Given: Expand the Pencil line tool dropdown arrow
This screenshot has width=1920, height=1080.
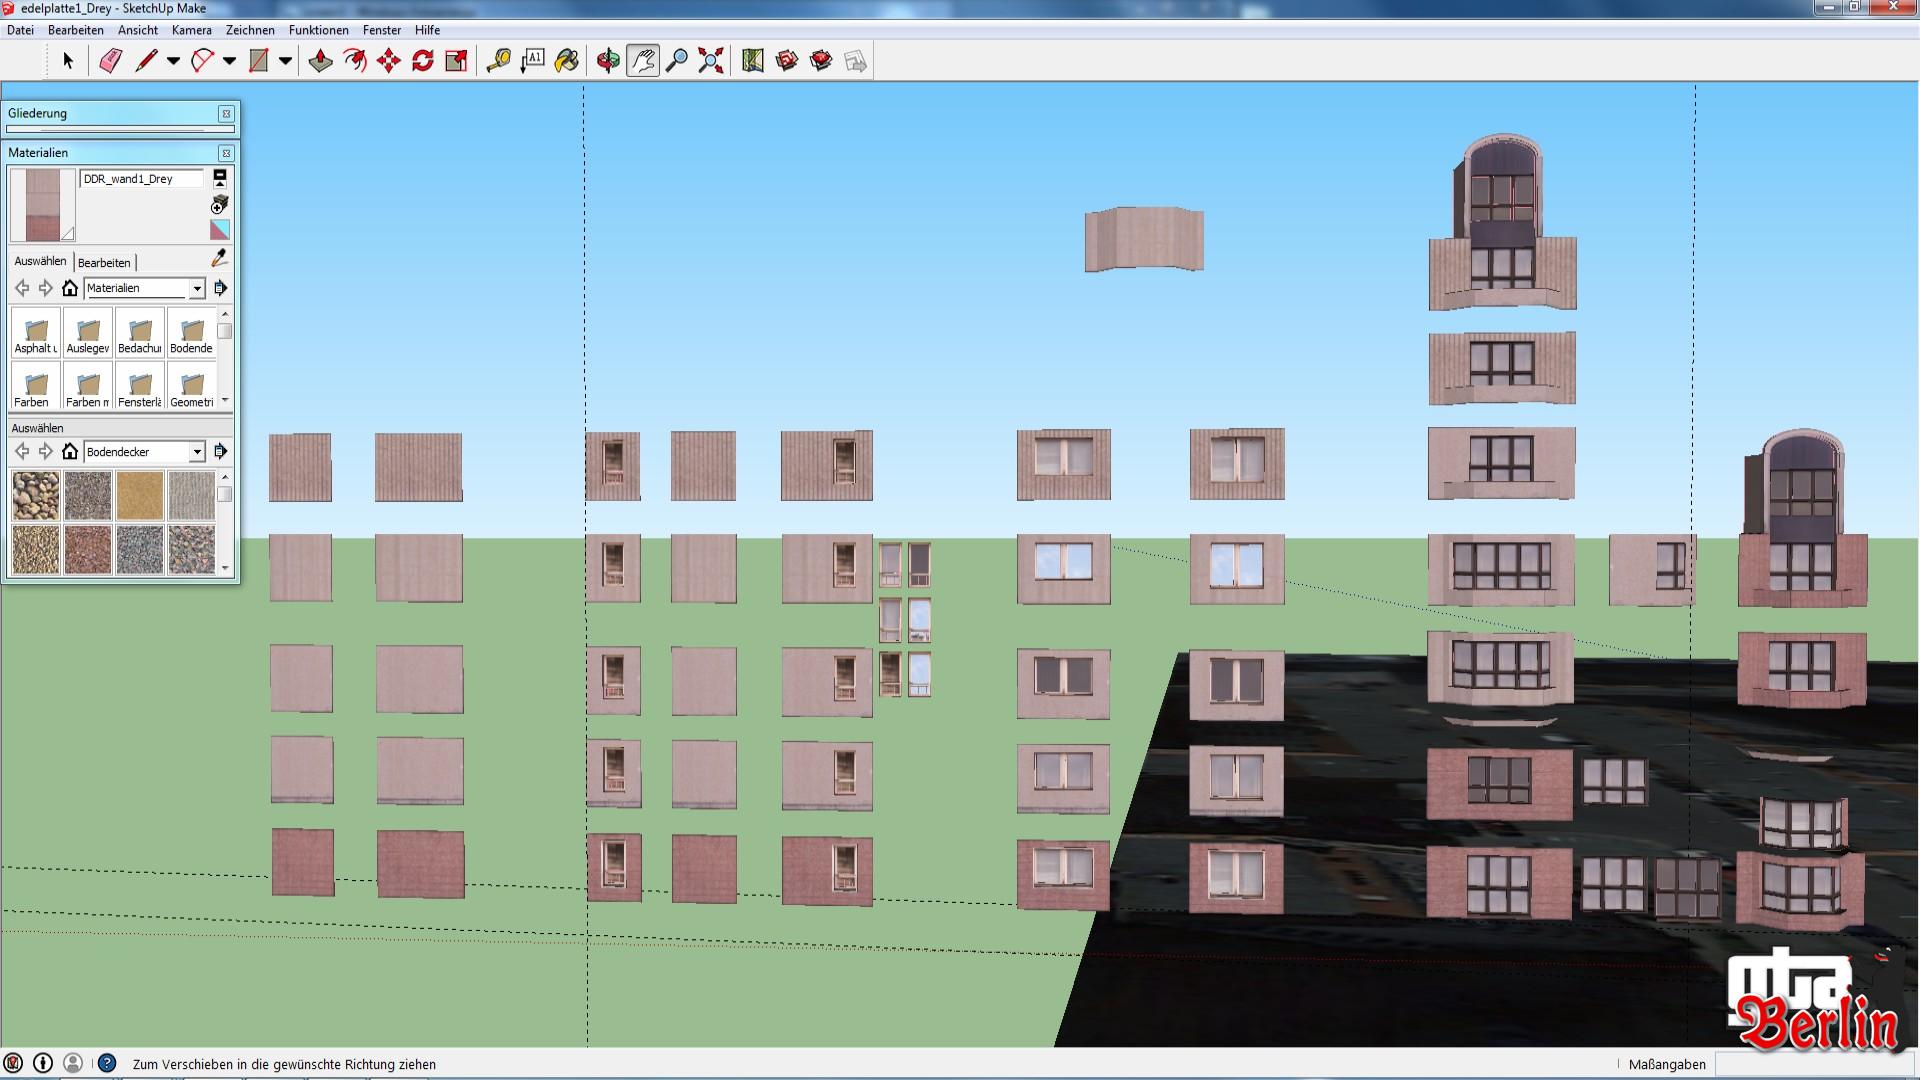Looking at the screenshot, I should (173, 61).
